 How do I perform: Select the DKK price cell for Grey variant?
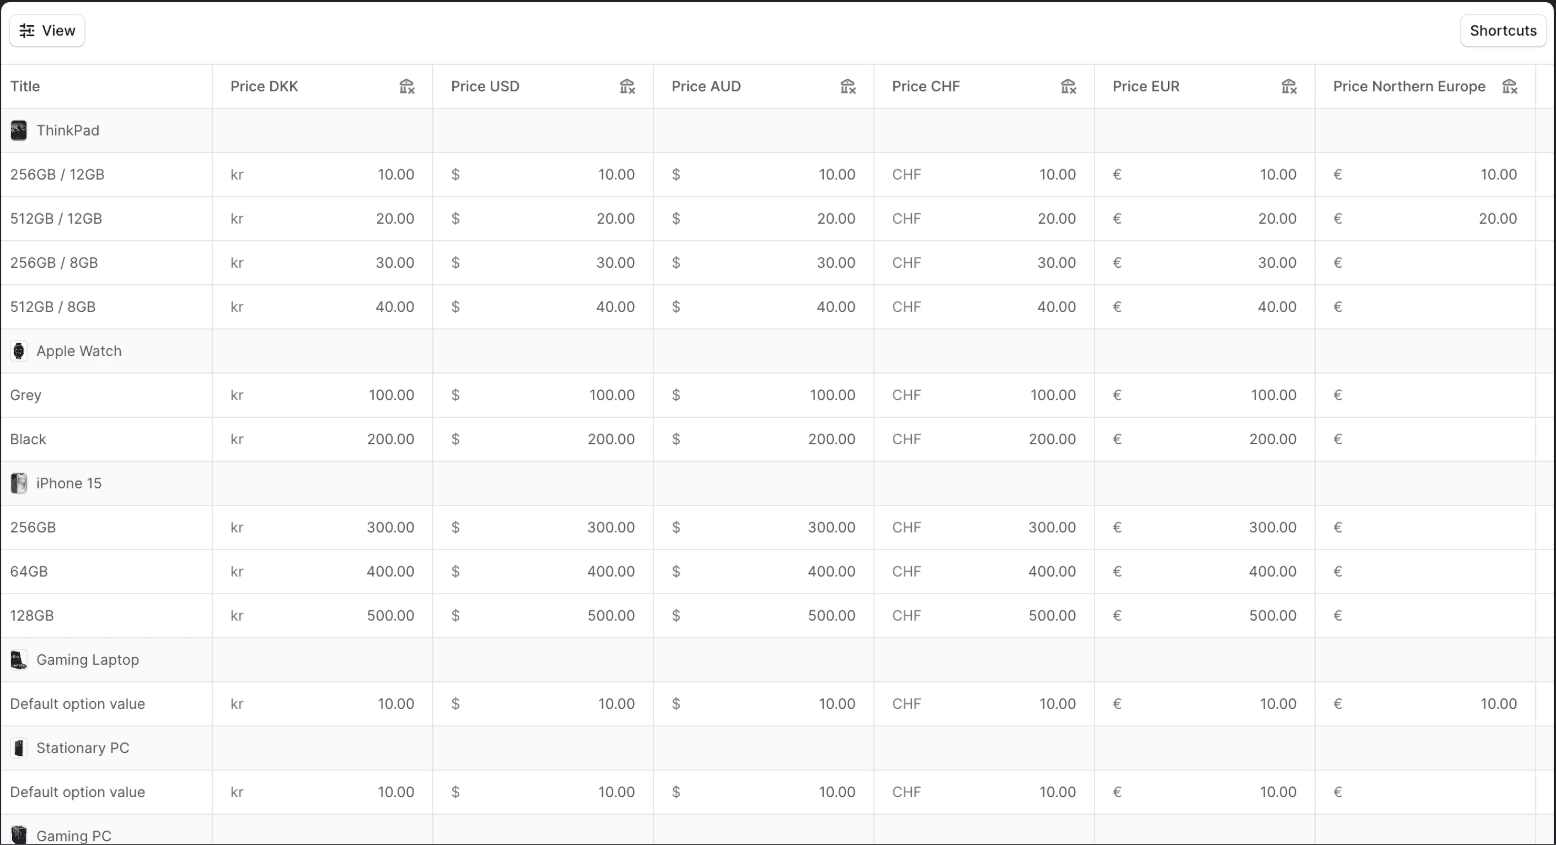click(x=322, y=395)
